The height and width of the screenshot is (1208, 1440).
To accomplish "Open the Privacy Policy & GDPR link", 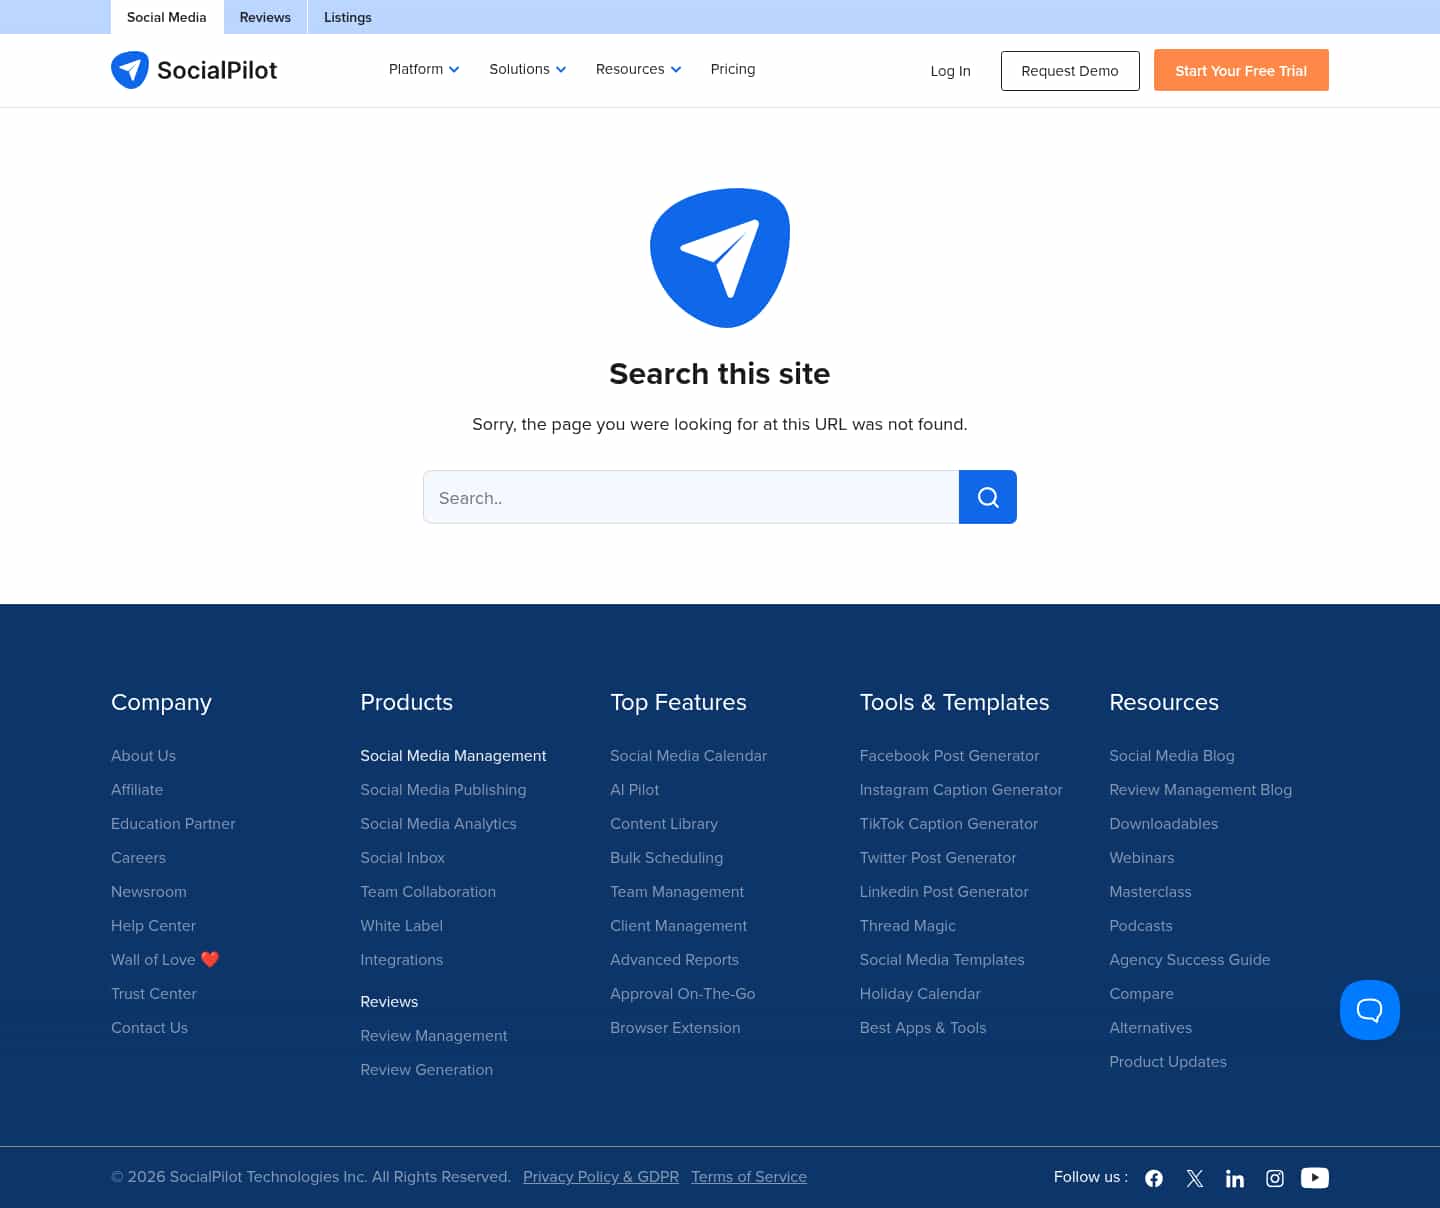I will 600,1177.
